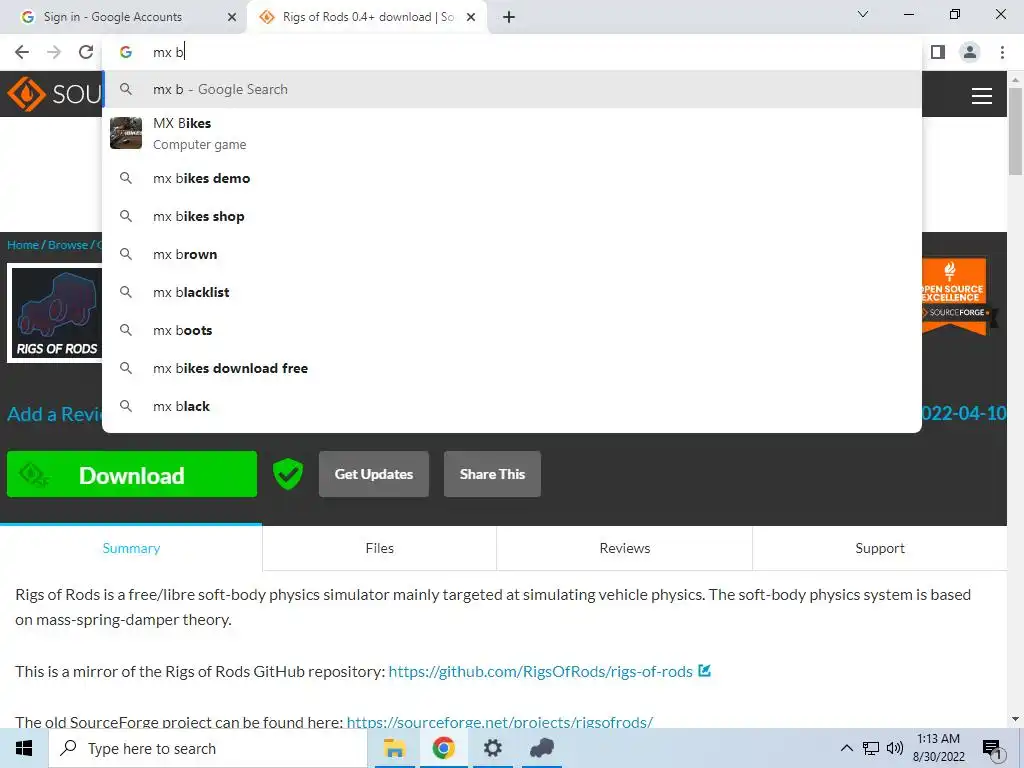Click the volume speaker tray icon
This screenshot has height=768, width=1024.
pyautogui.click(x=894, y=748)
